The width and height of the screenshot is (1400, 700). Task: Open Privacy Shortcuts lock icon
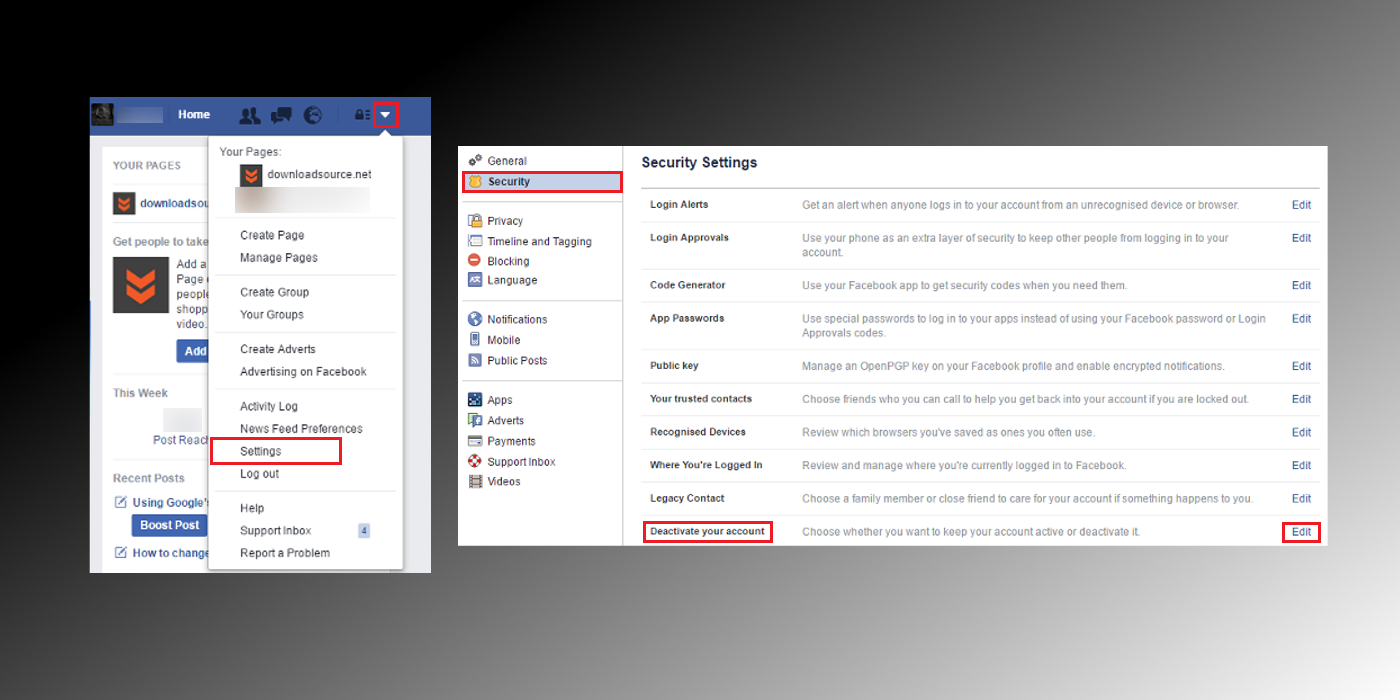click(x=362, y=115)
